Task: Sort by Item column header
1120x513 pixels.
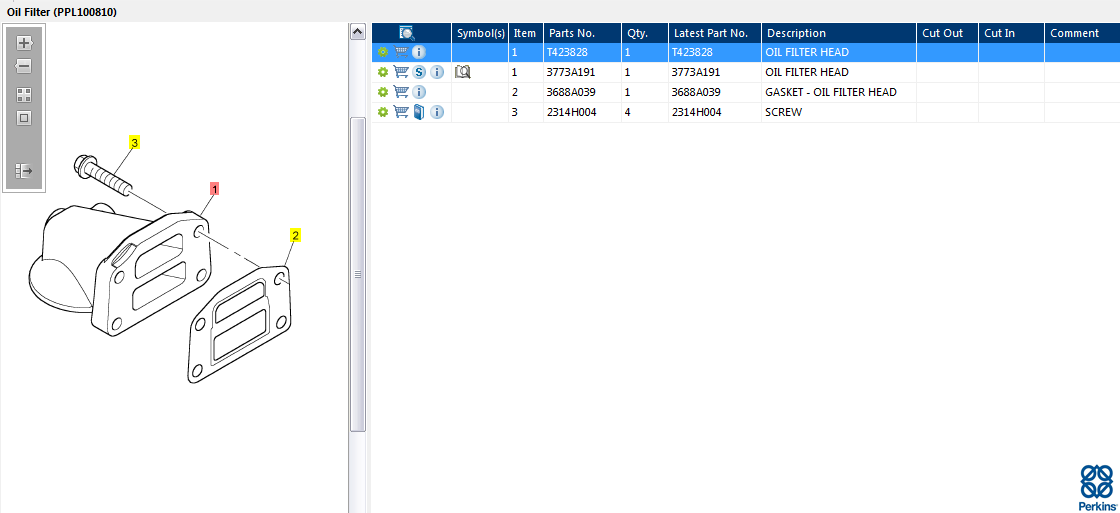Action: [526, 33]
